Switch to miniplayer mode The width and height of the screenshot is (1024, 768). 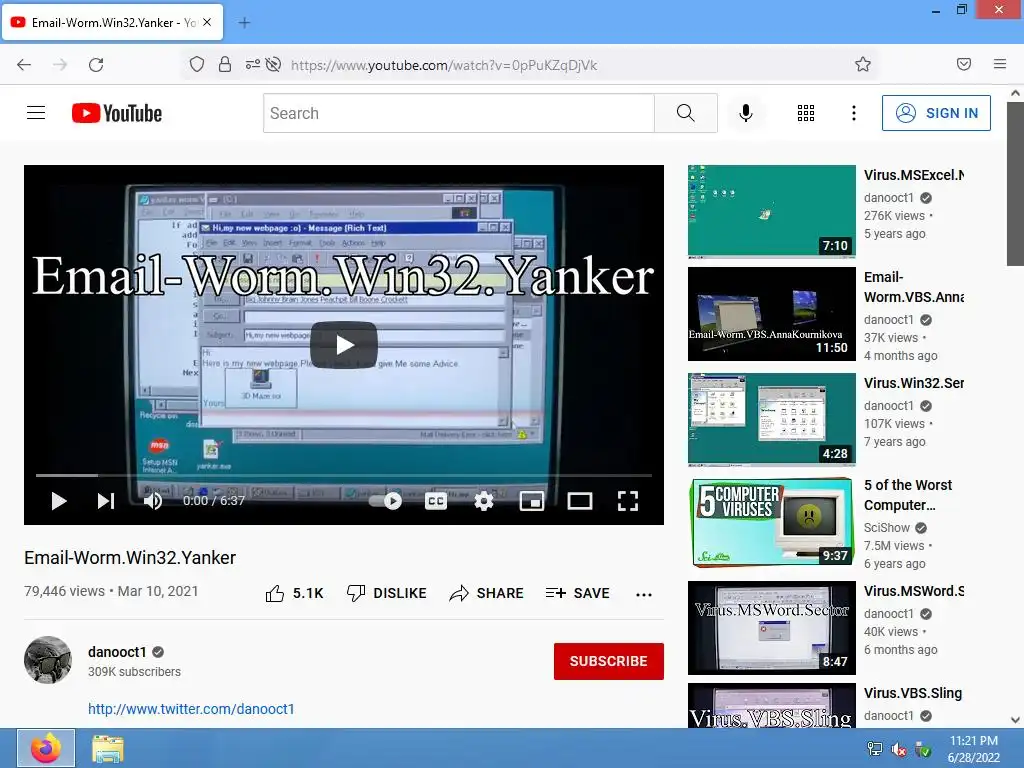[x=532, y=501]
